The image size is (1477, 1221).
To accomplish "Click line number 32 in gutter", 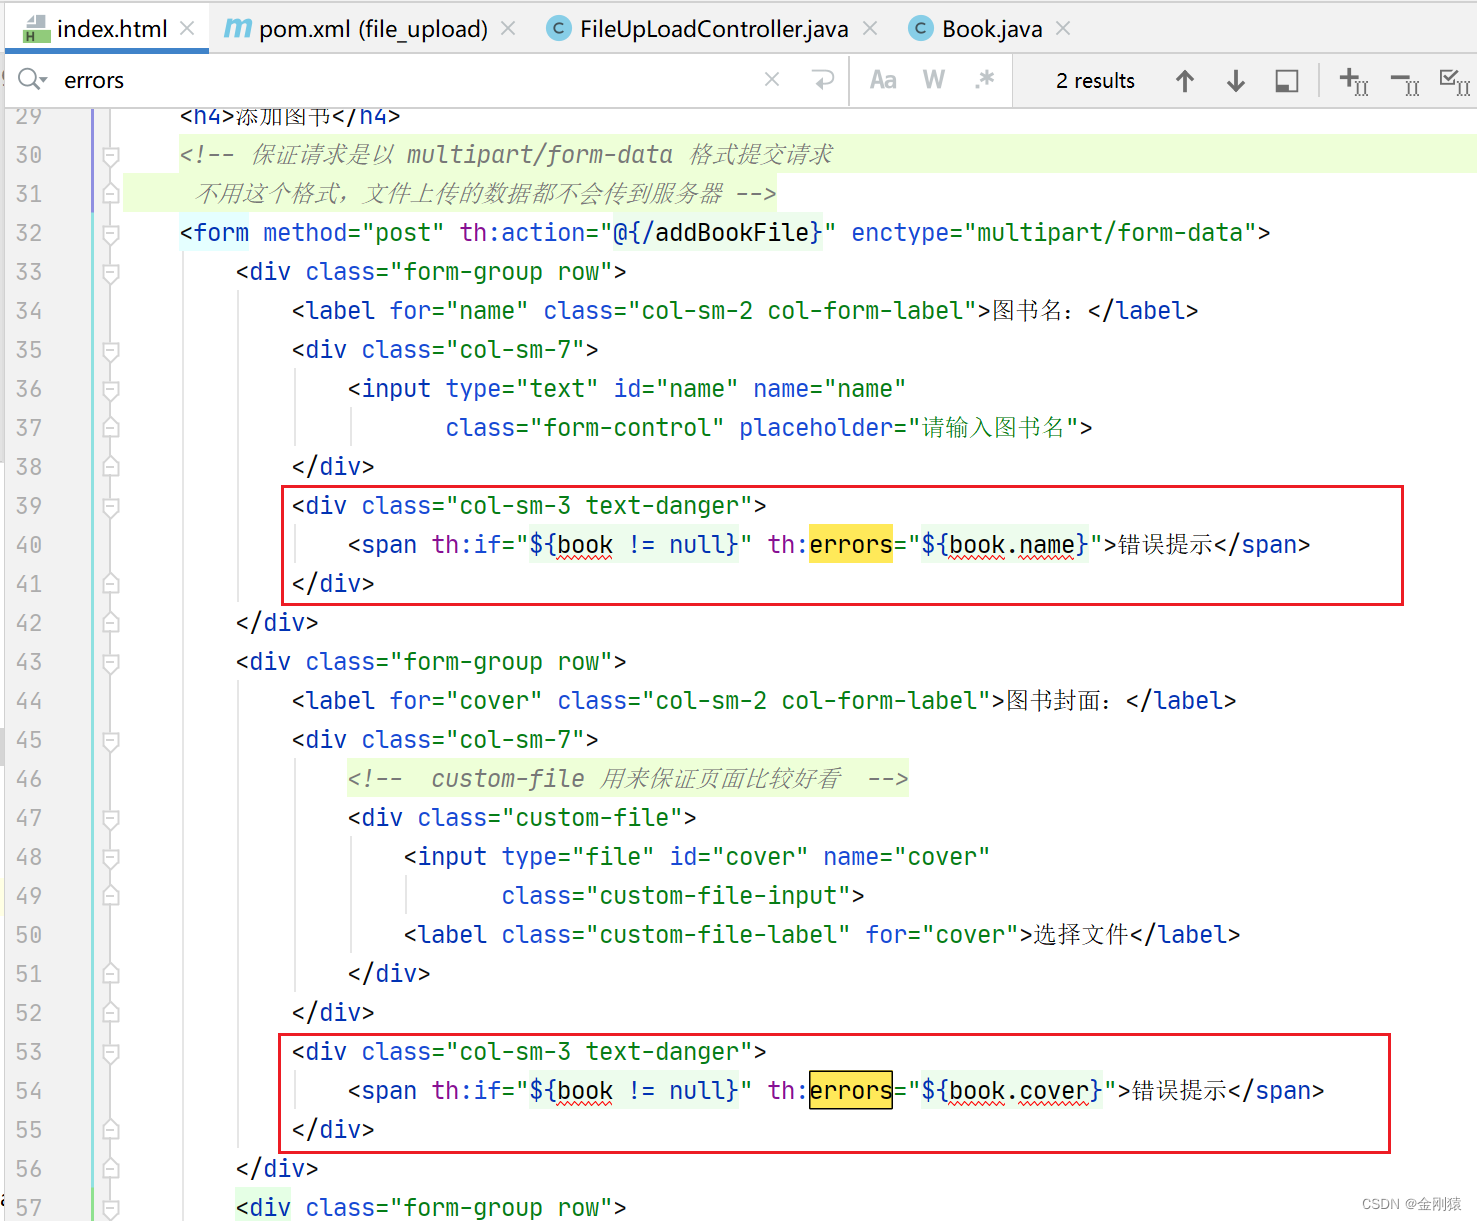I will (x=29, y=233).
